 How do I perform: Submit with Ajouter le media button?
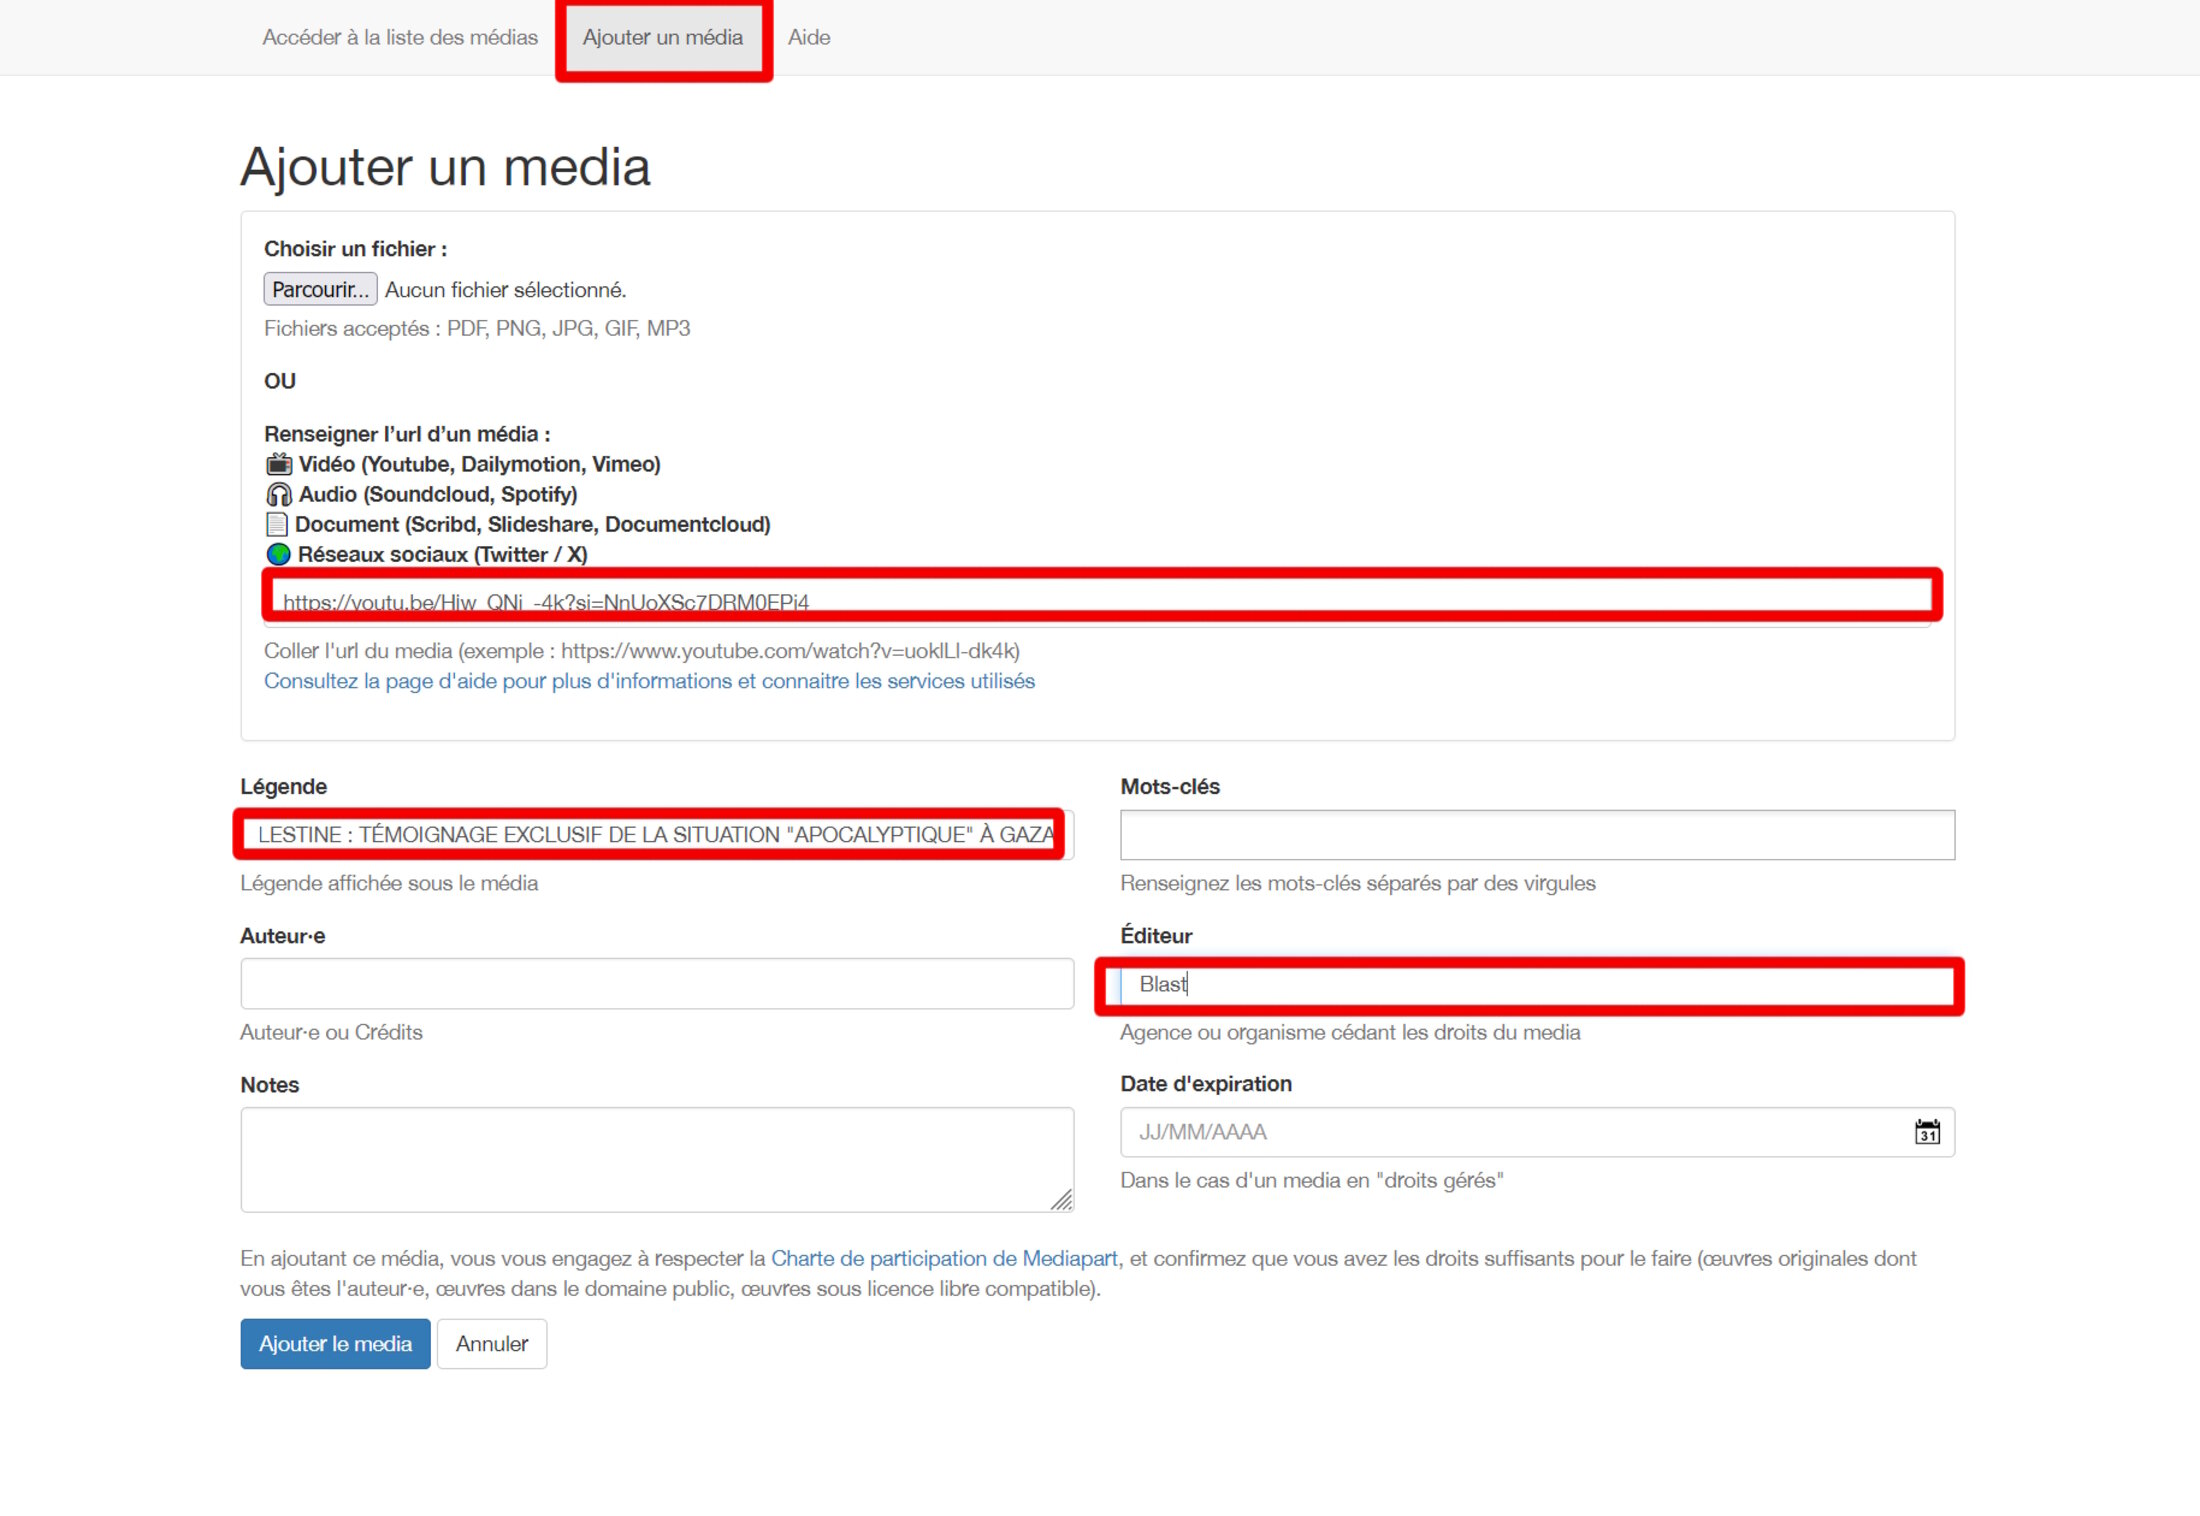(x=335, y=1343)
